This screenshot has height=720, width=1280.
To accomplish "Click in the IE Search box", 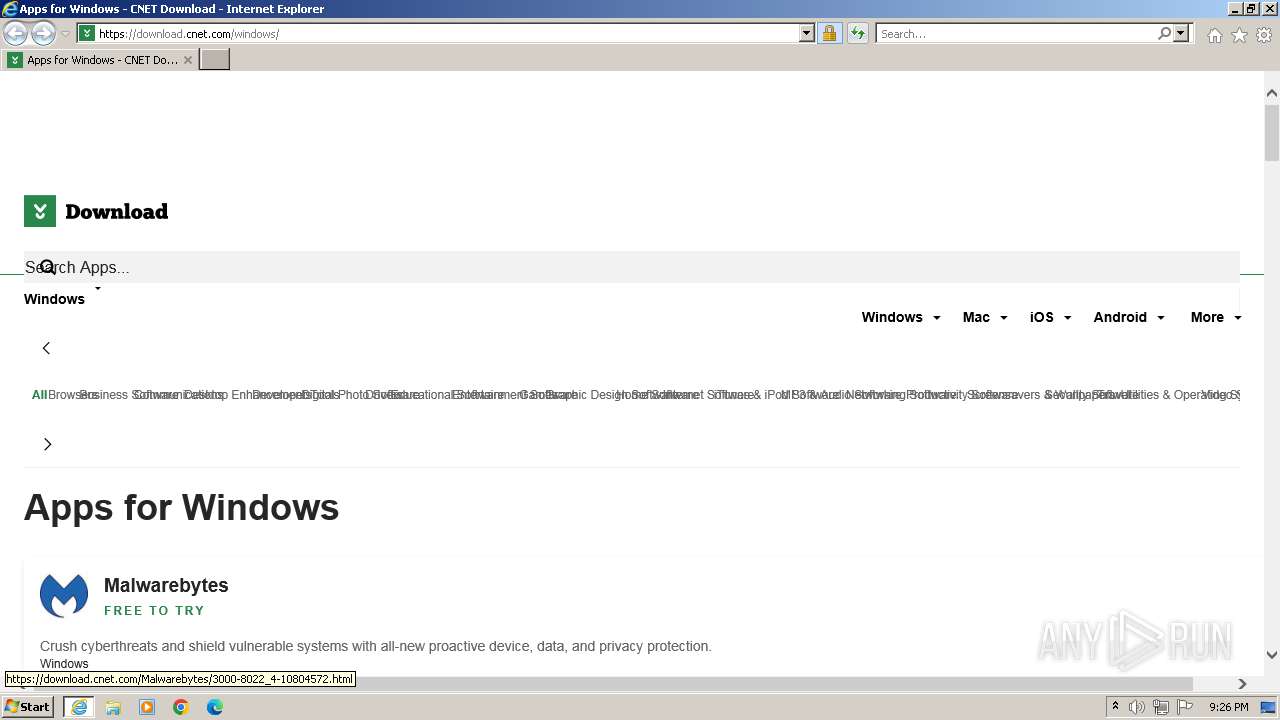I will pyautogui.click(x=1016, y=34).
